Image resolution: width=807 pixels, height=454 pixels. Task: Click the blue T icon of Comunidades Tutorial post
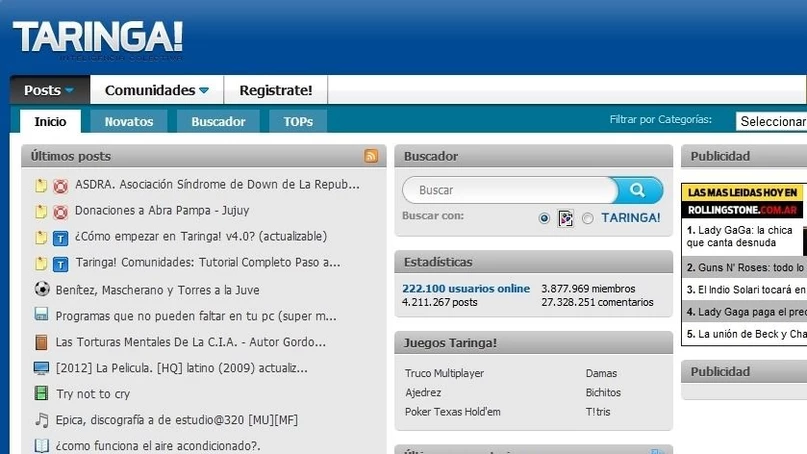60,264
